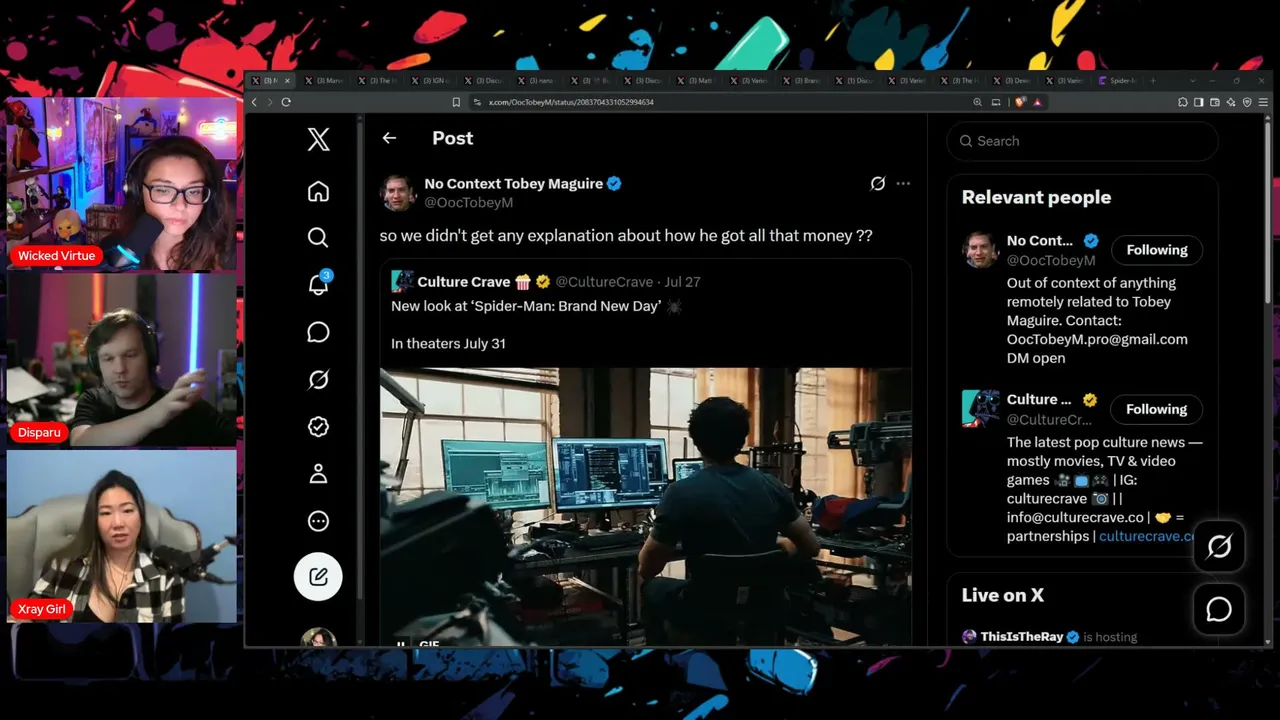Open the Explore search icon in sidebar
Screen dimensions: 1280x720
point(318,237)
